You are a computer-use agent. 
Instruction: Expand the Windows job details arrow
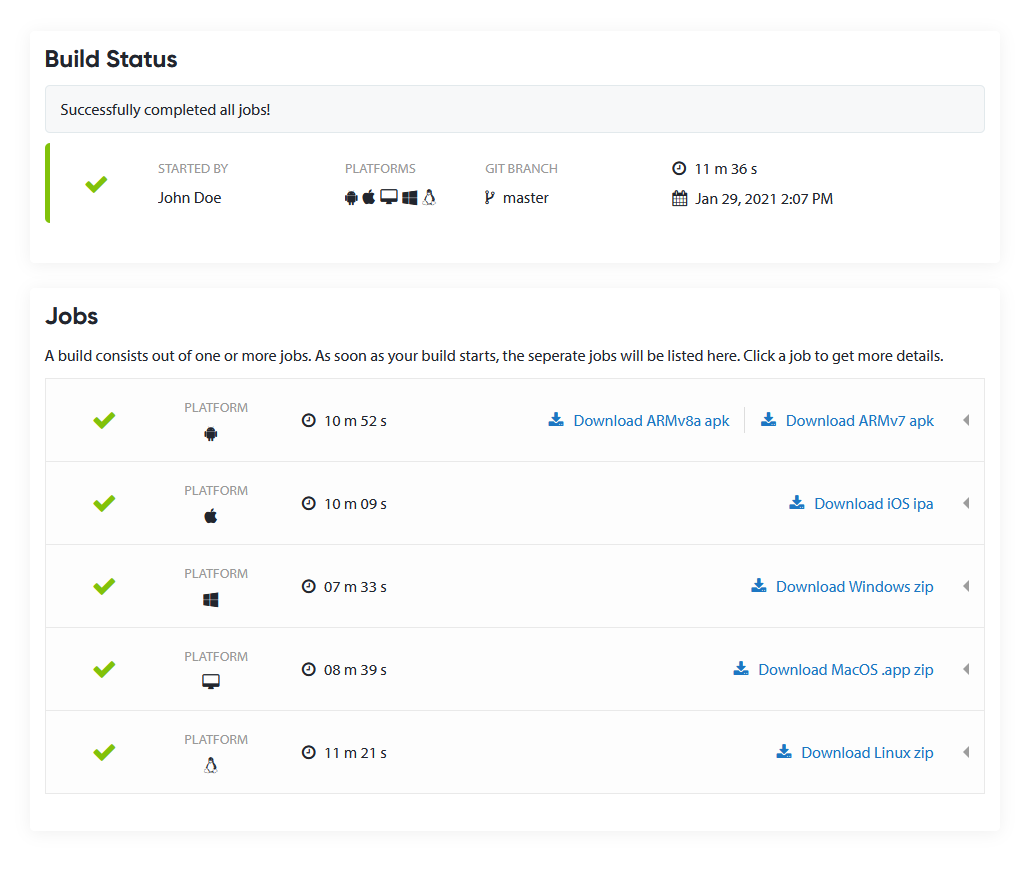click(x=966, y=586)
